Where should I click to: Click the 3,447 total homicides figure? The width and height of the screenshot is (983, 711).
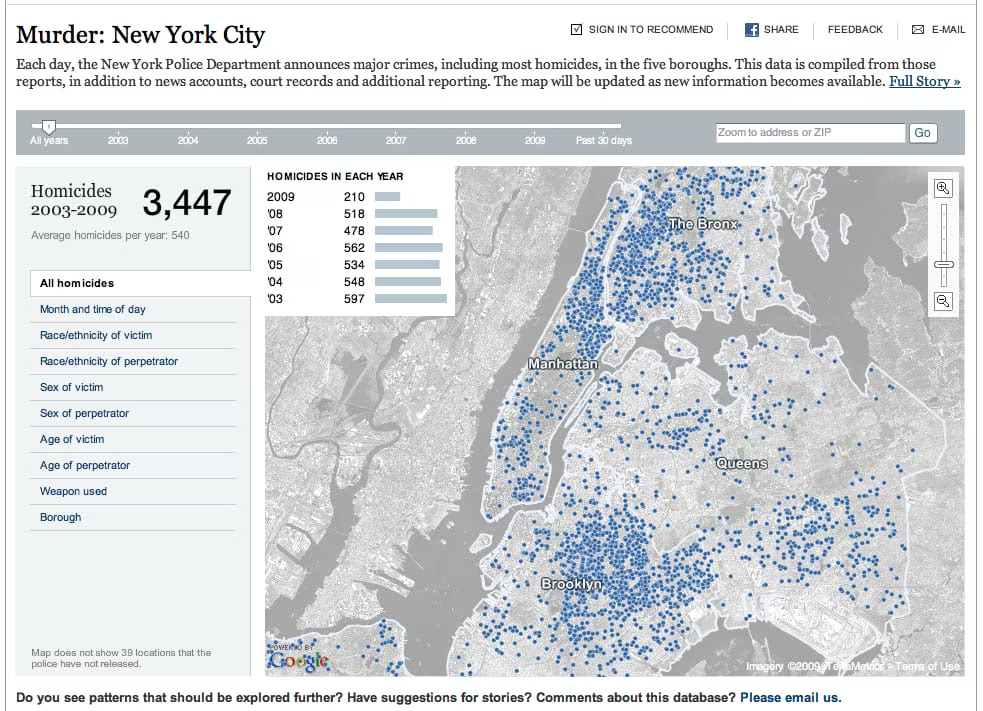[187, 203]
